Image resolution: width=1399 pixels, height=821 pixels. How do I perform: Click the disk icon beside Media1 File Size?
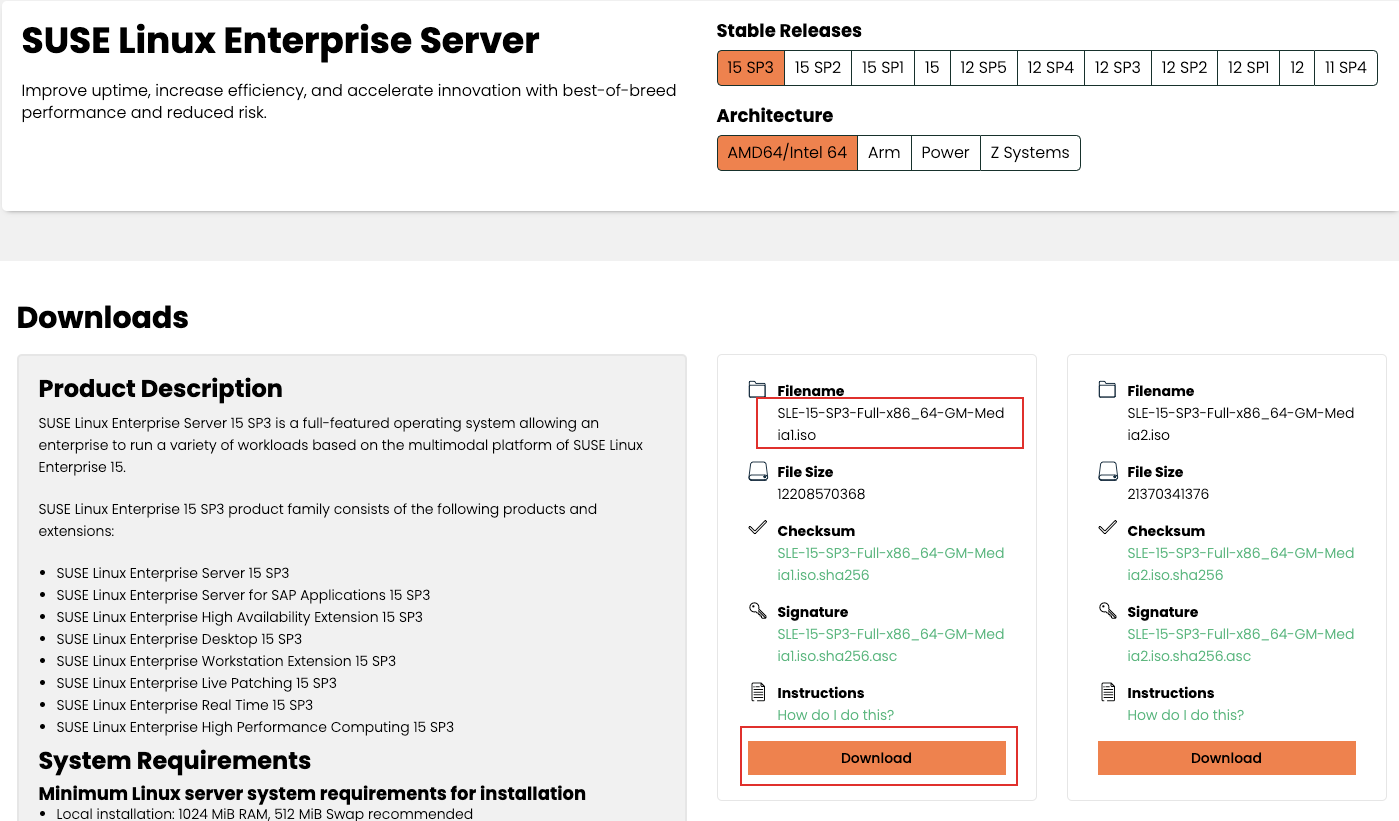coord(757,471)
